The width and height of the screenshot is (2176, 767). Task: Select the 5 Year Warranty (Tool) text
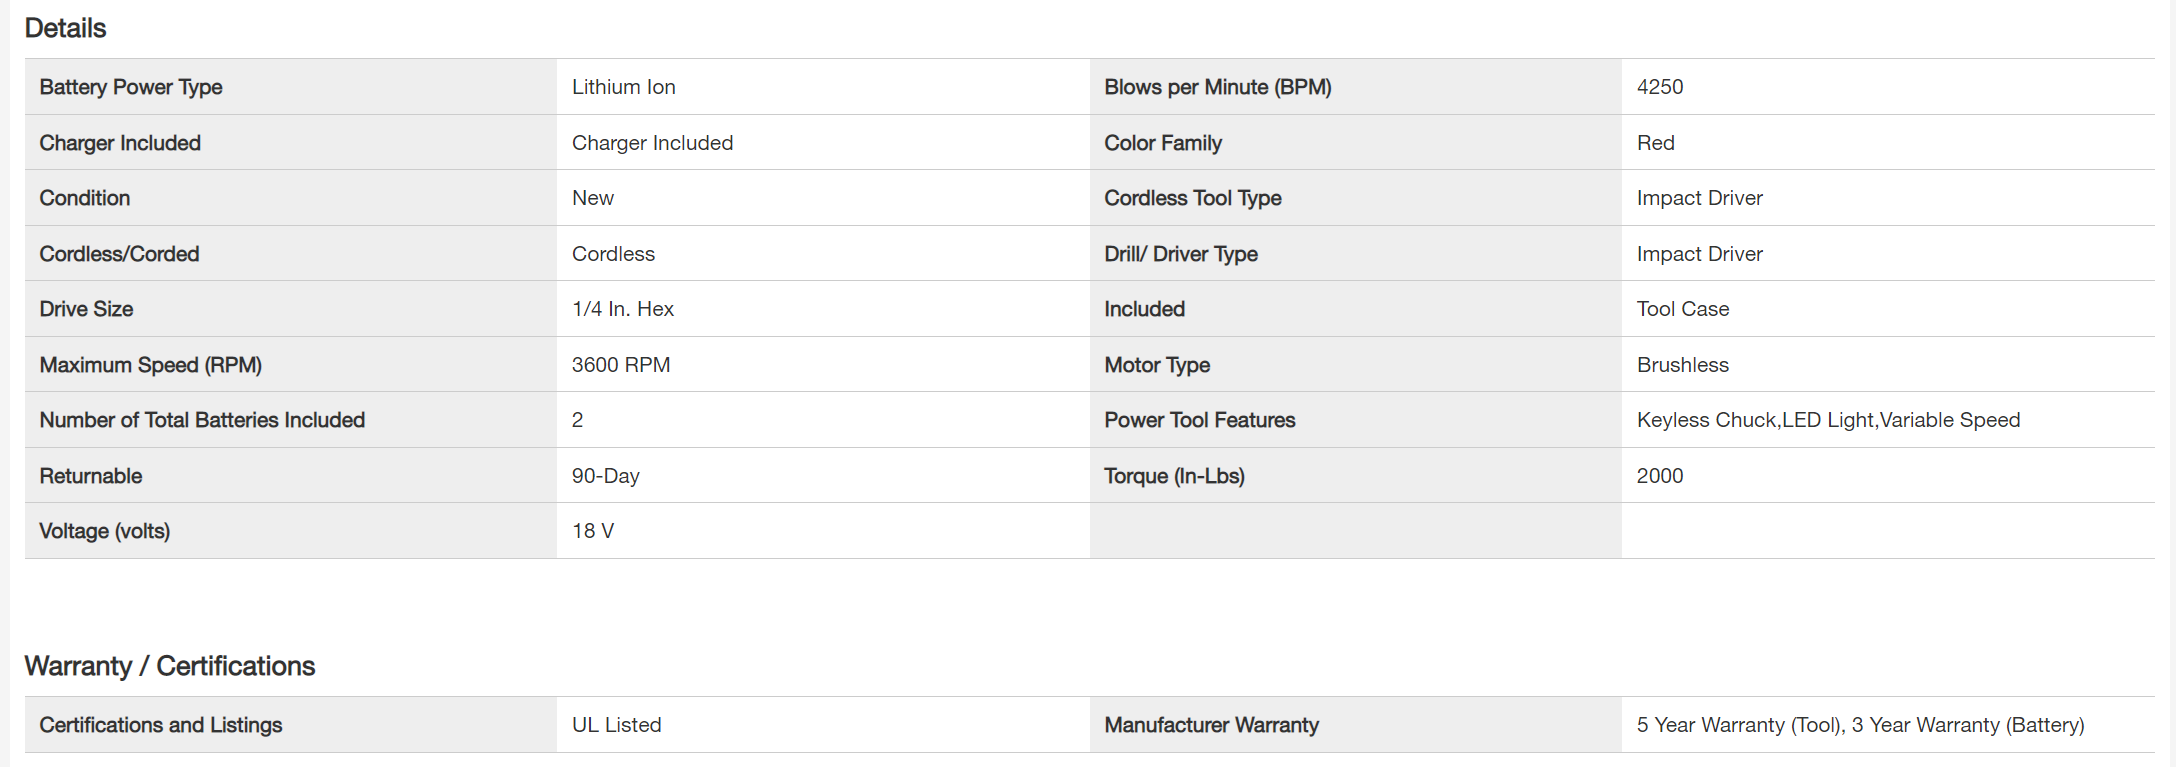pyautogui.click(x=1738, y=725)
